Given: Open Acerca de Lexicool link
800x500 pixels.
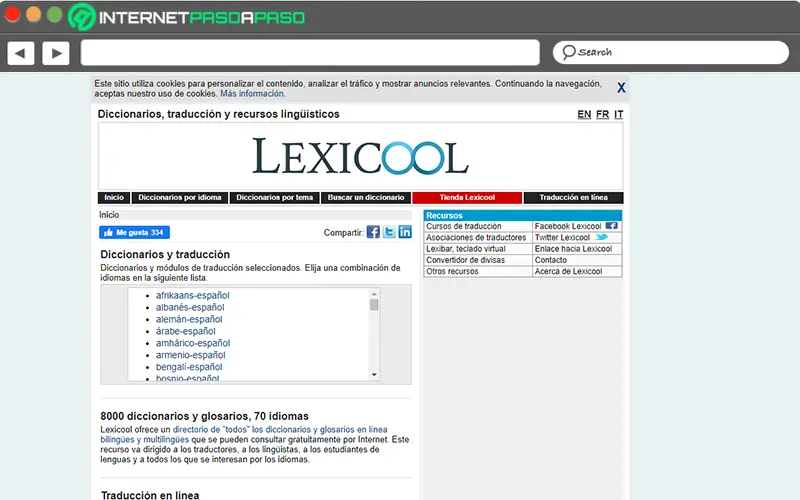Looking at the screenshot, I should tap(568, 271).
